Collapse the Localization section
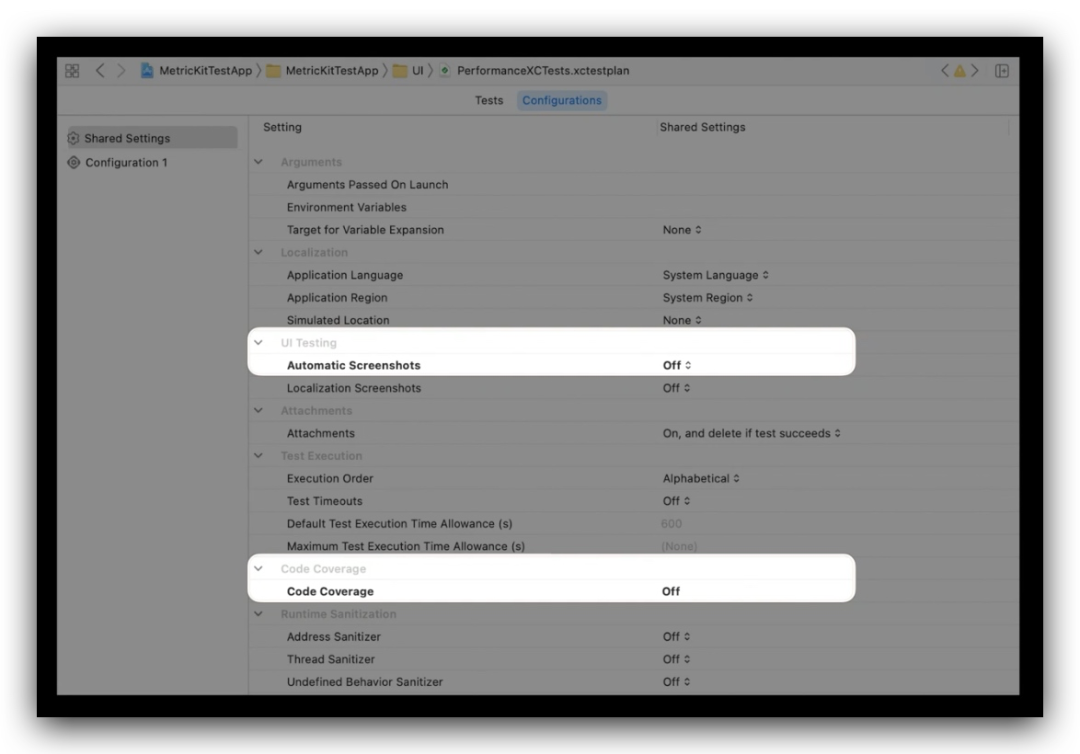Screen dimensions: 1080x754 [258, 252]
